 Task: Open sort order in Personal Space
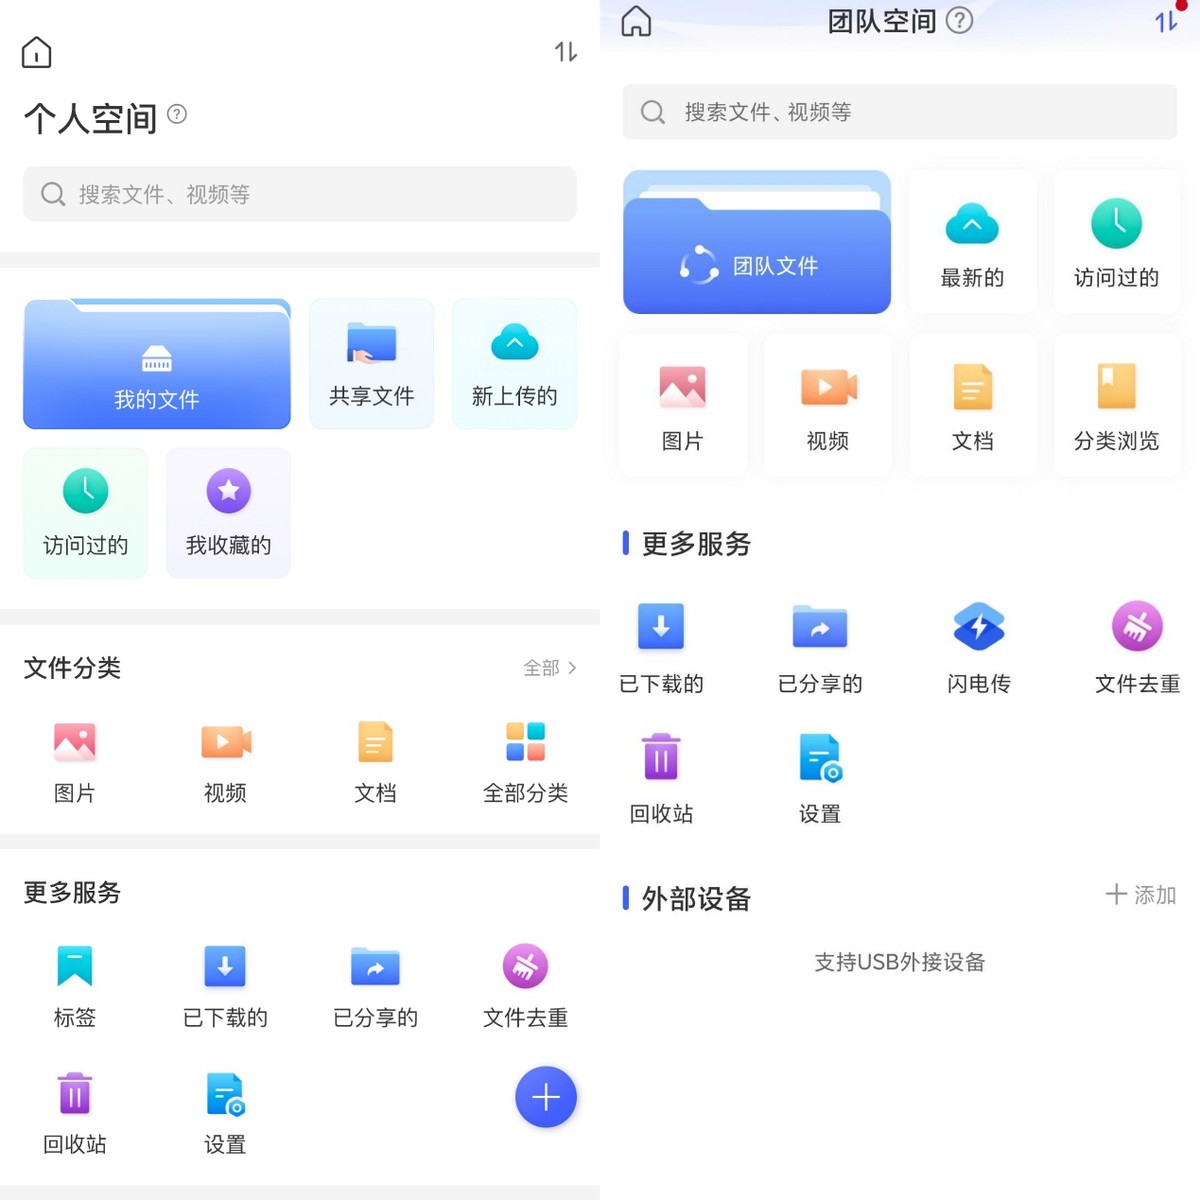coord(564,54)
